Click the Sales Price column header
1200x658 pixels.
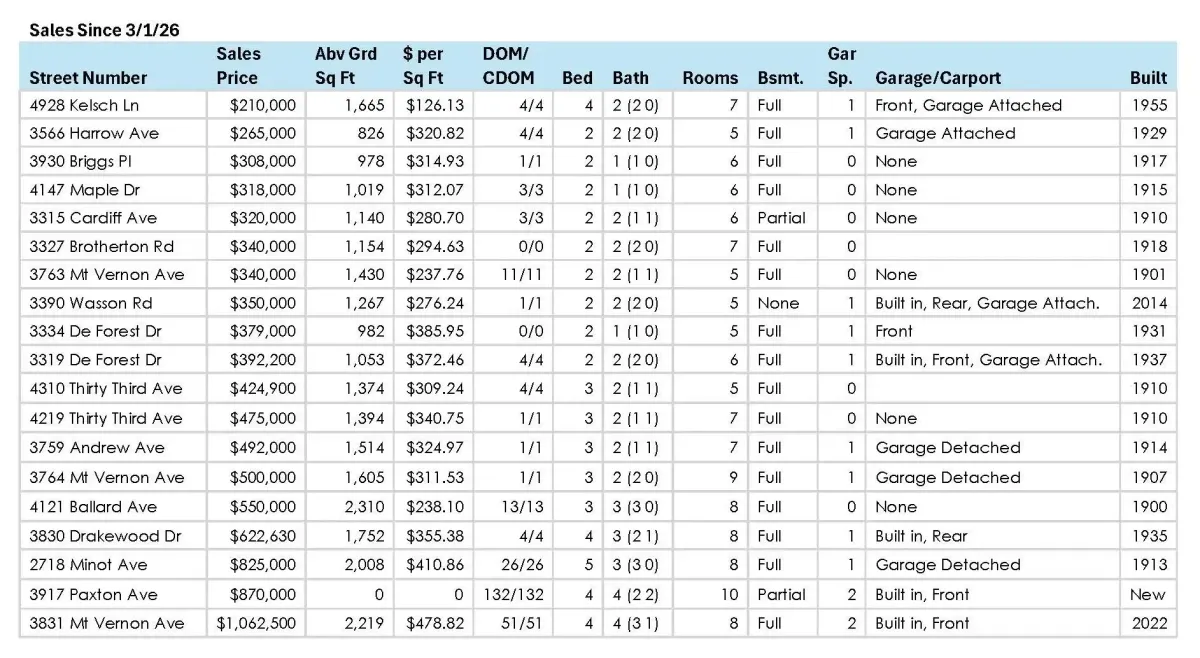[238, 66]
